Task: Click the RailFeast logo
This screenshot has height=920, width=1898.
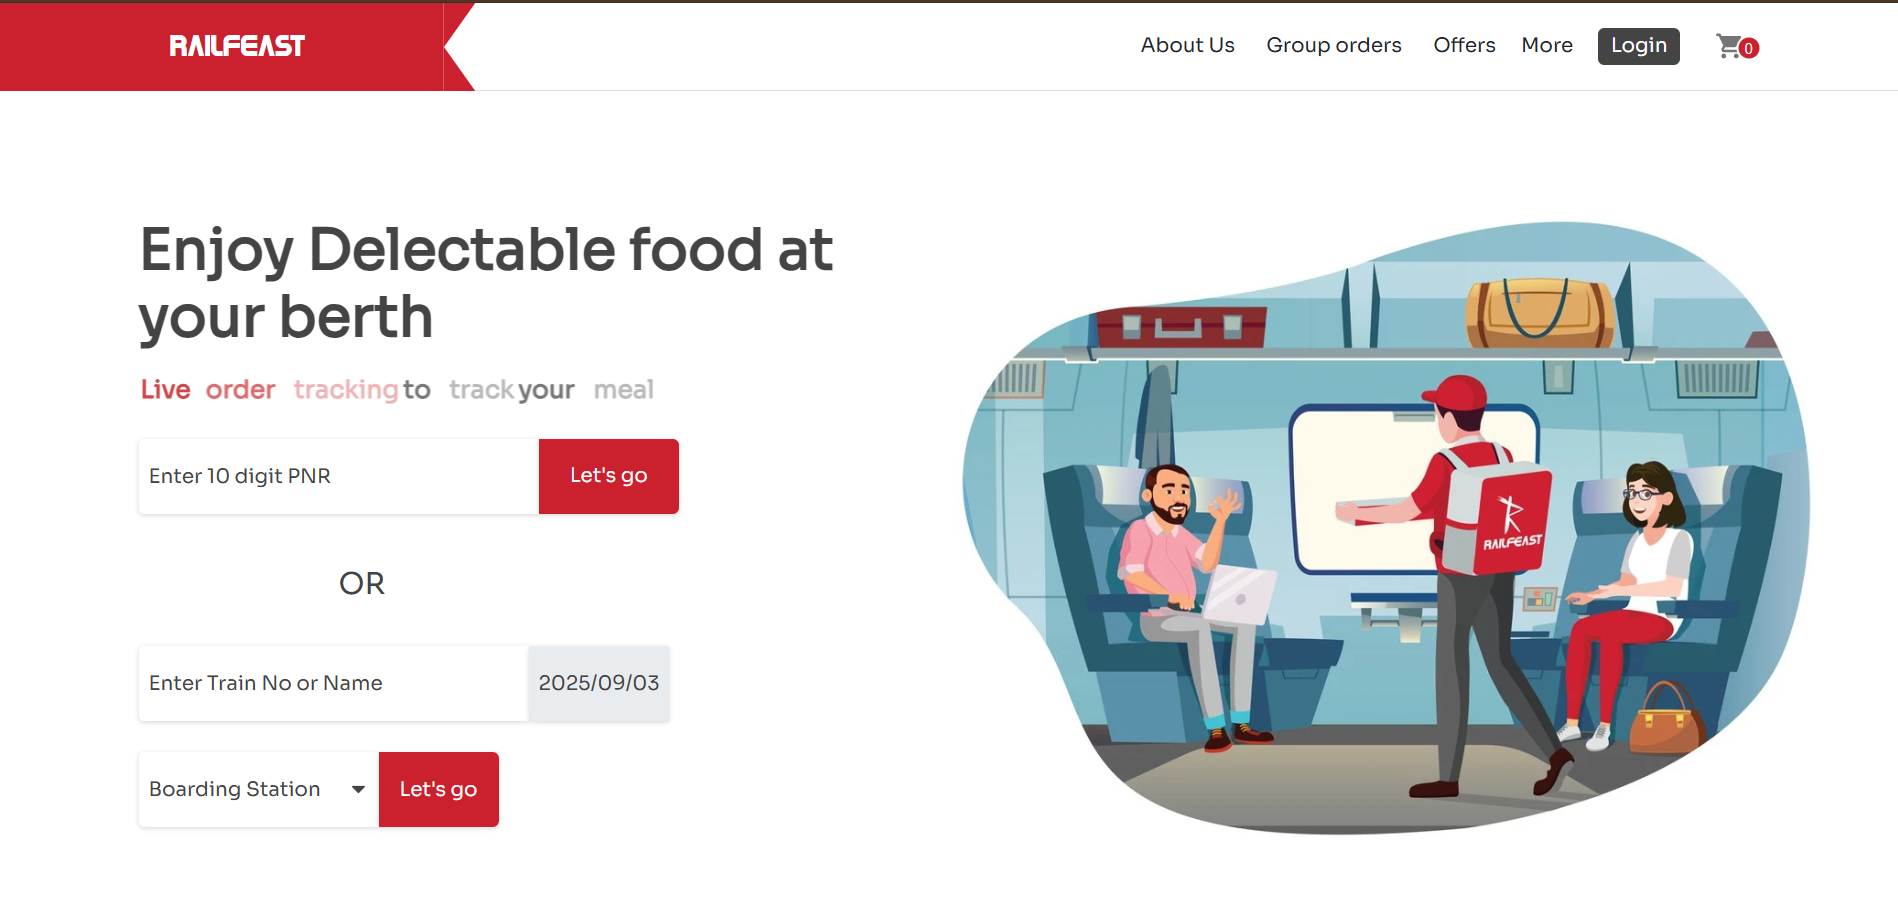Action: [x=237, y=46]
